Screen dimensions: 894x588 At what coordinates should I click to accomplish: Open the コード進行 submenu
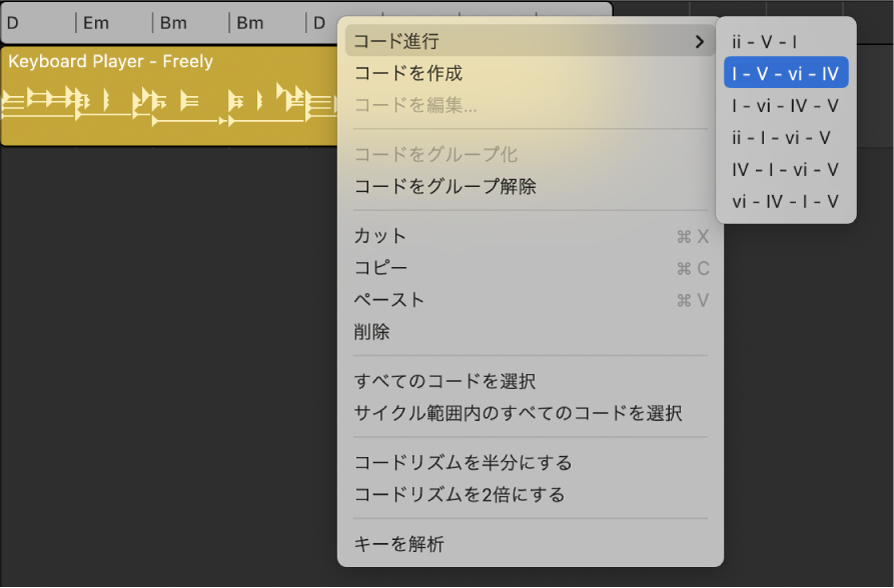point(397,42)
